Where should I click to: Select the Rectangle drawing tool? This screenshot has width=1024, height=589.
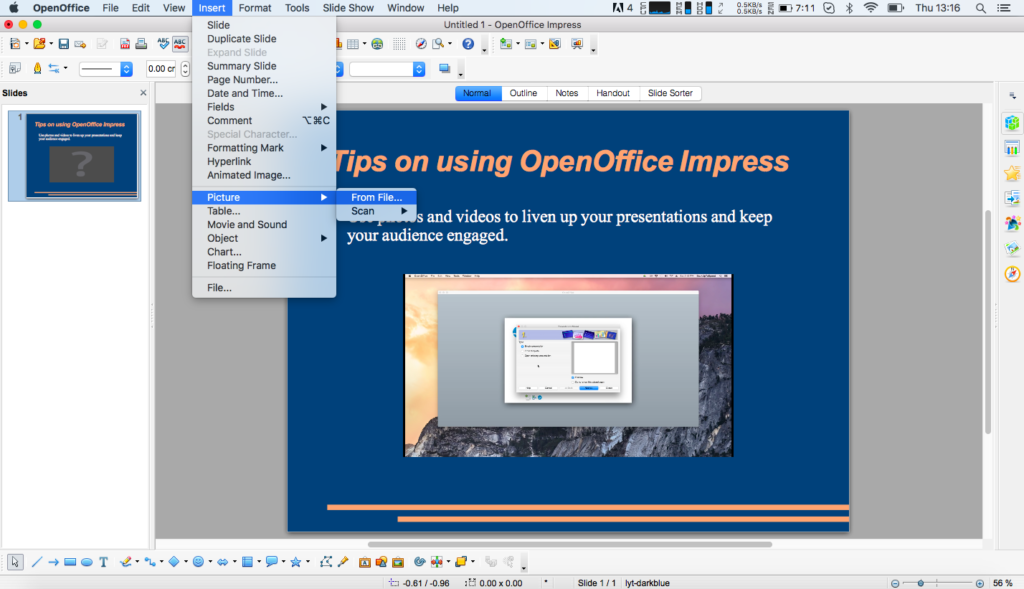70,562
